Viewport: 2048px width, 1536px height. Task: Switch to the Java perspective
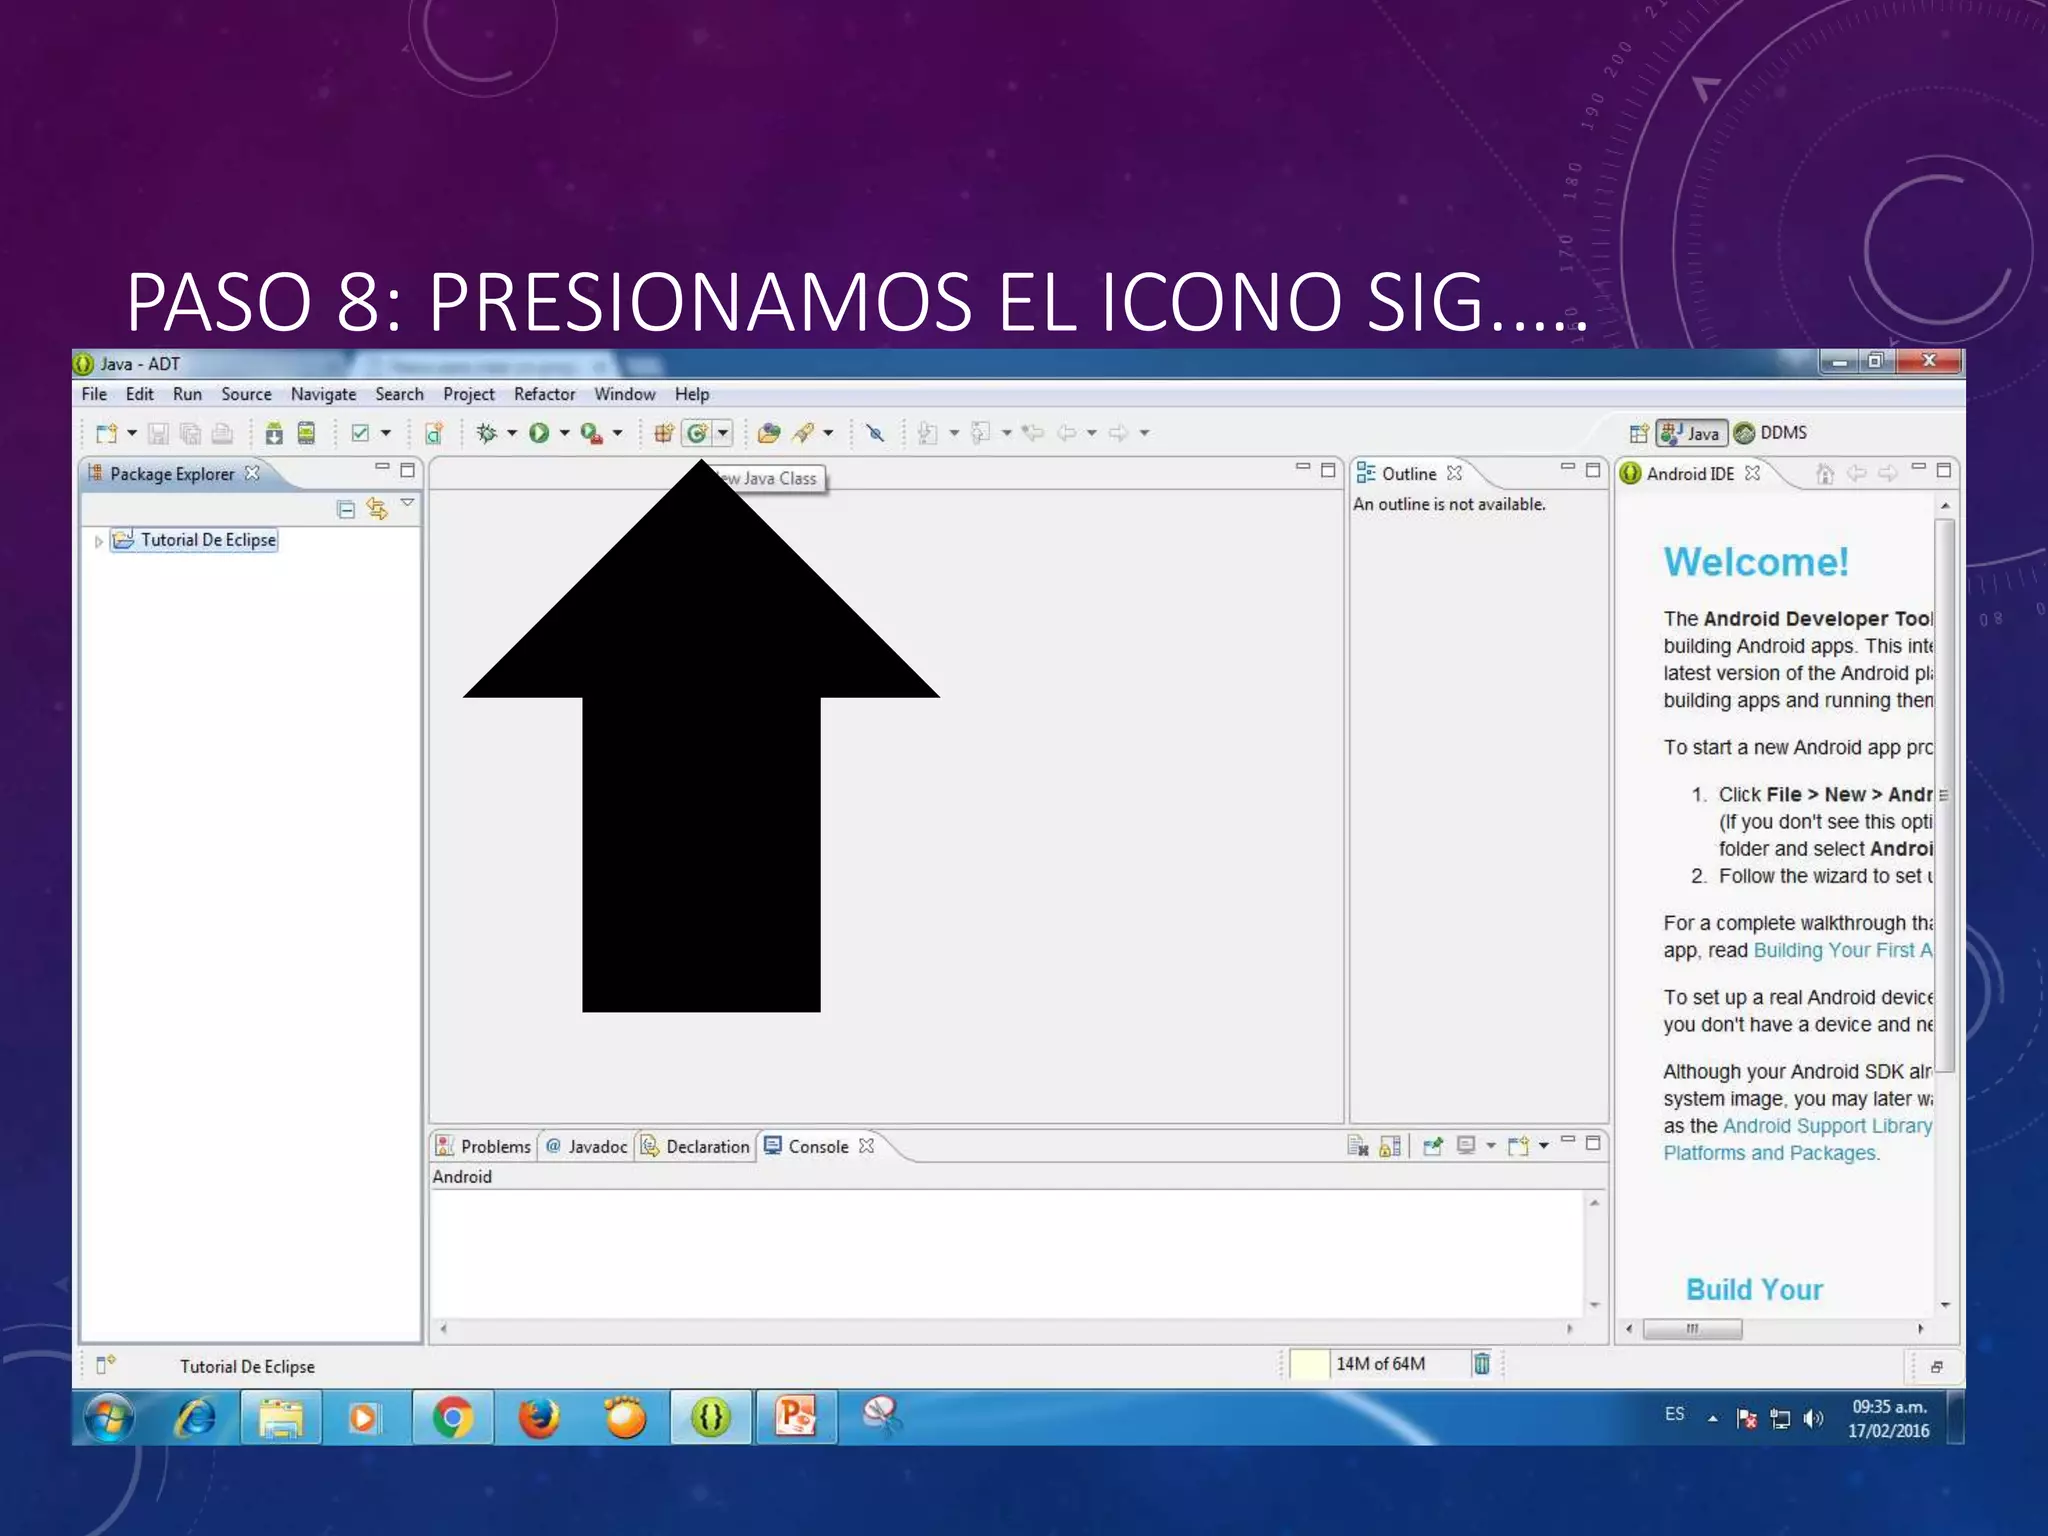[x=1691, y=433]
